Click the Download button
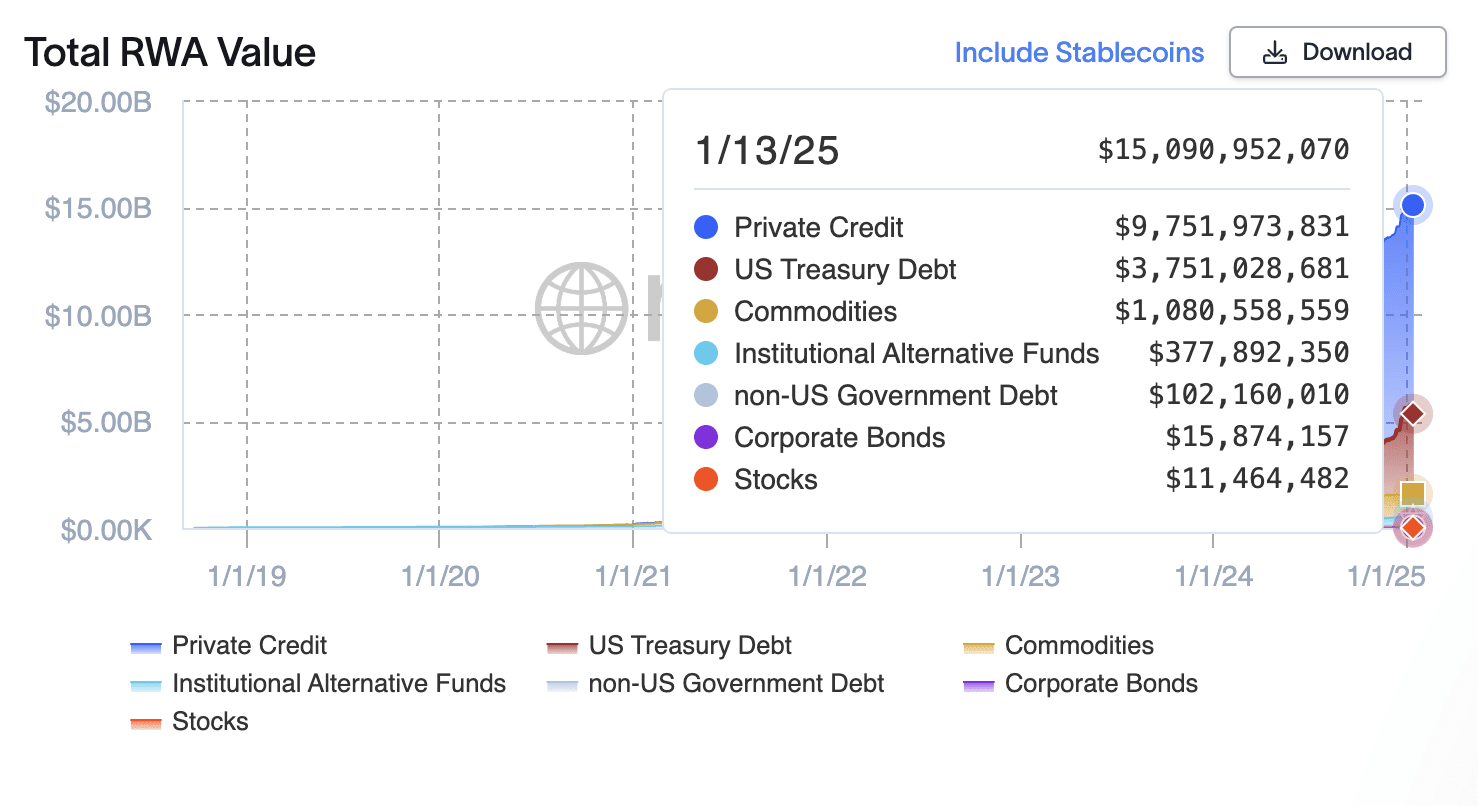Viewport: 1478px width, 806px height. (1337, 52)
